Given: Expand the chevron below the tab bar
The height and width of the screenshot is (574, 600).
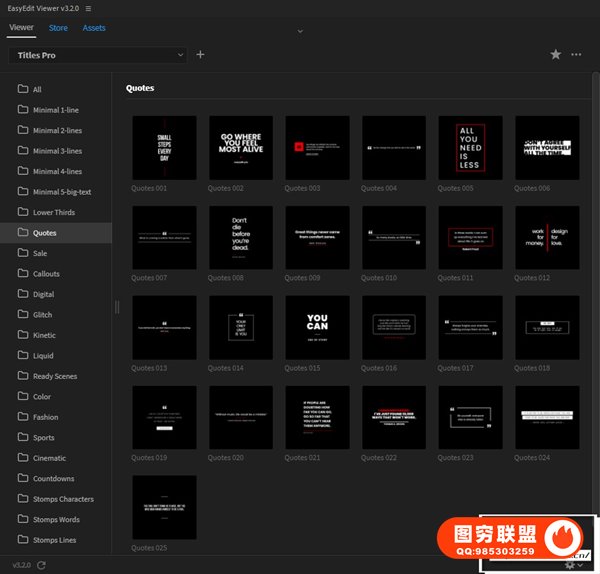Looking at the screenshot, I should point(299,32).
